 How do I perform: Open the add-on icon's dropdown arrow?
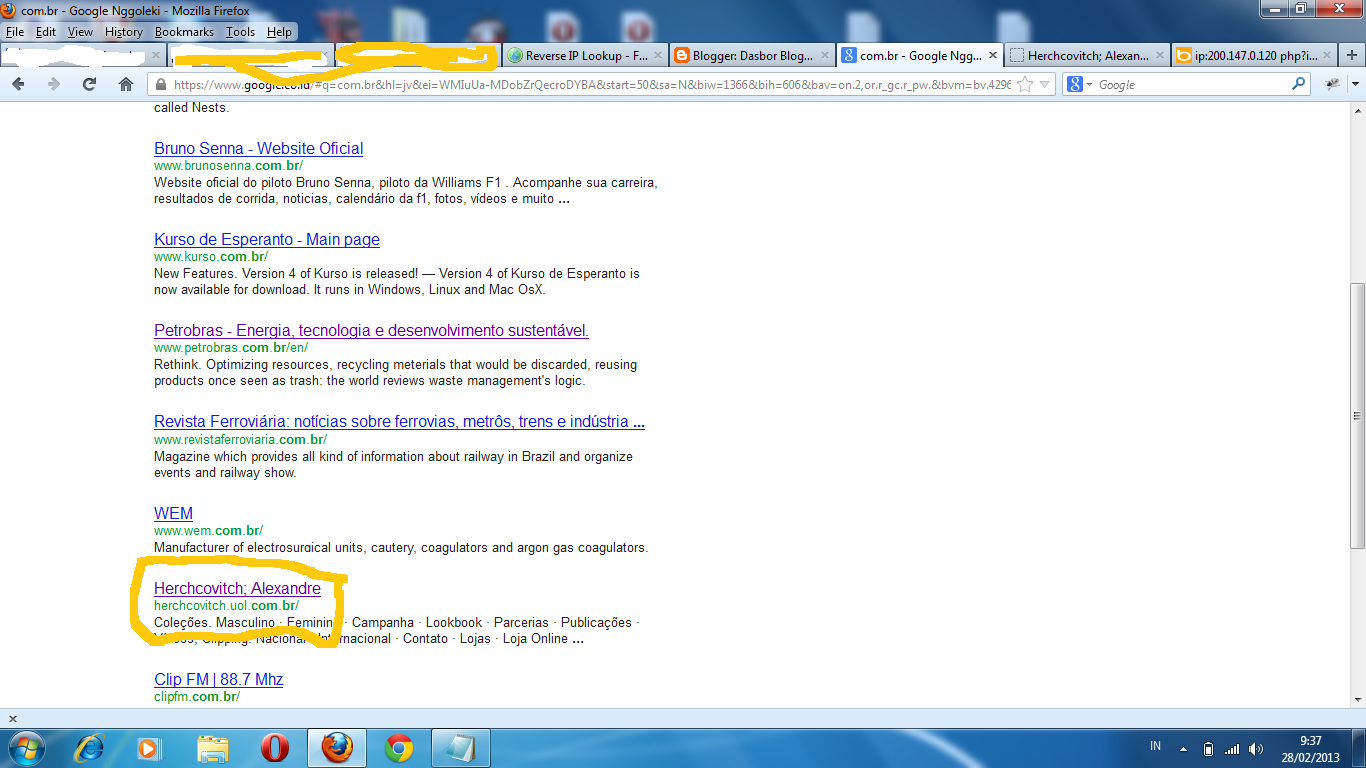click(1355, 85)
